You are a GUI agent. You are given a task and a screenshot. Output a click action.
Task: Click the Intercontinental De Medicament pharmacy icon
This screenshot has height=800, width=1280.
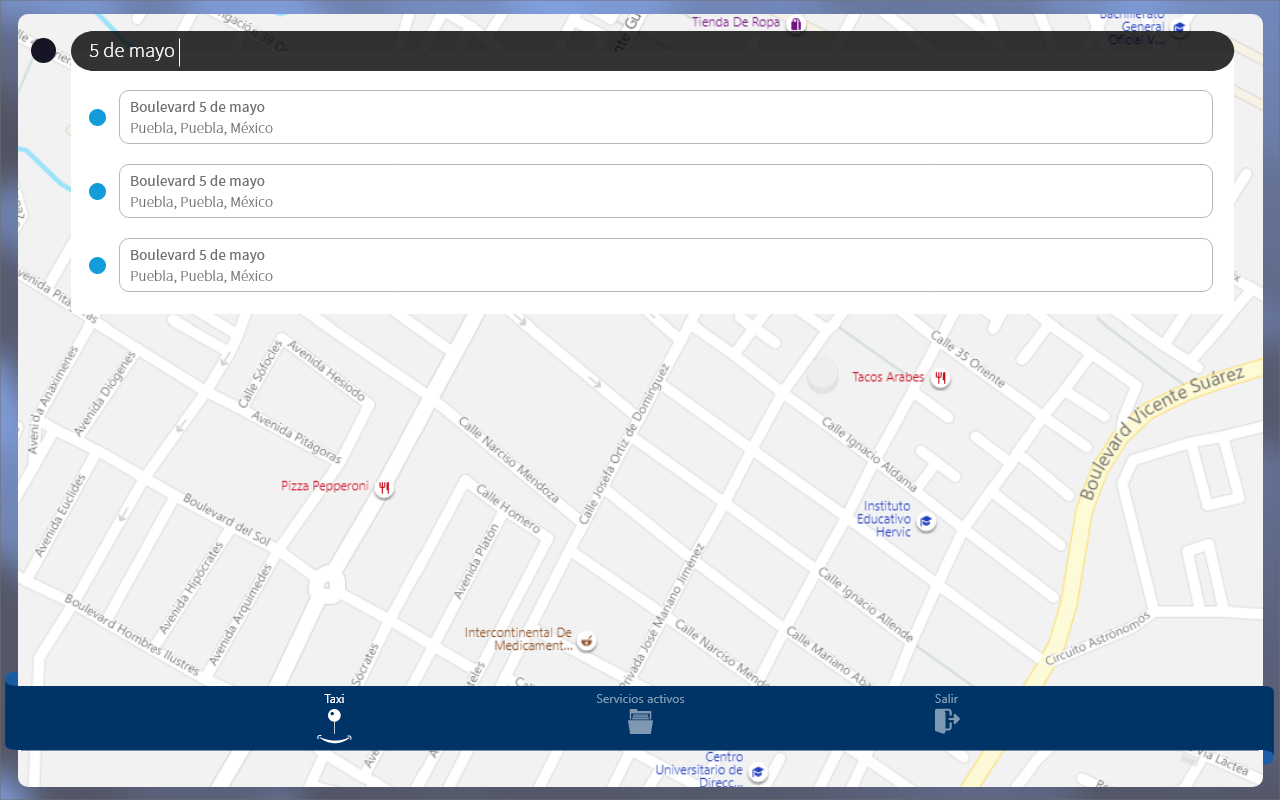587,640
